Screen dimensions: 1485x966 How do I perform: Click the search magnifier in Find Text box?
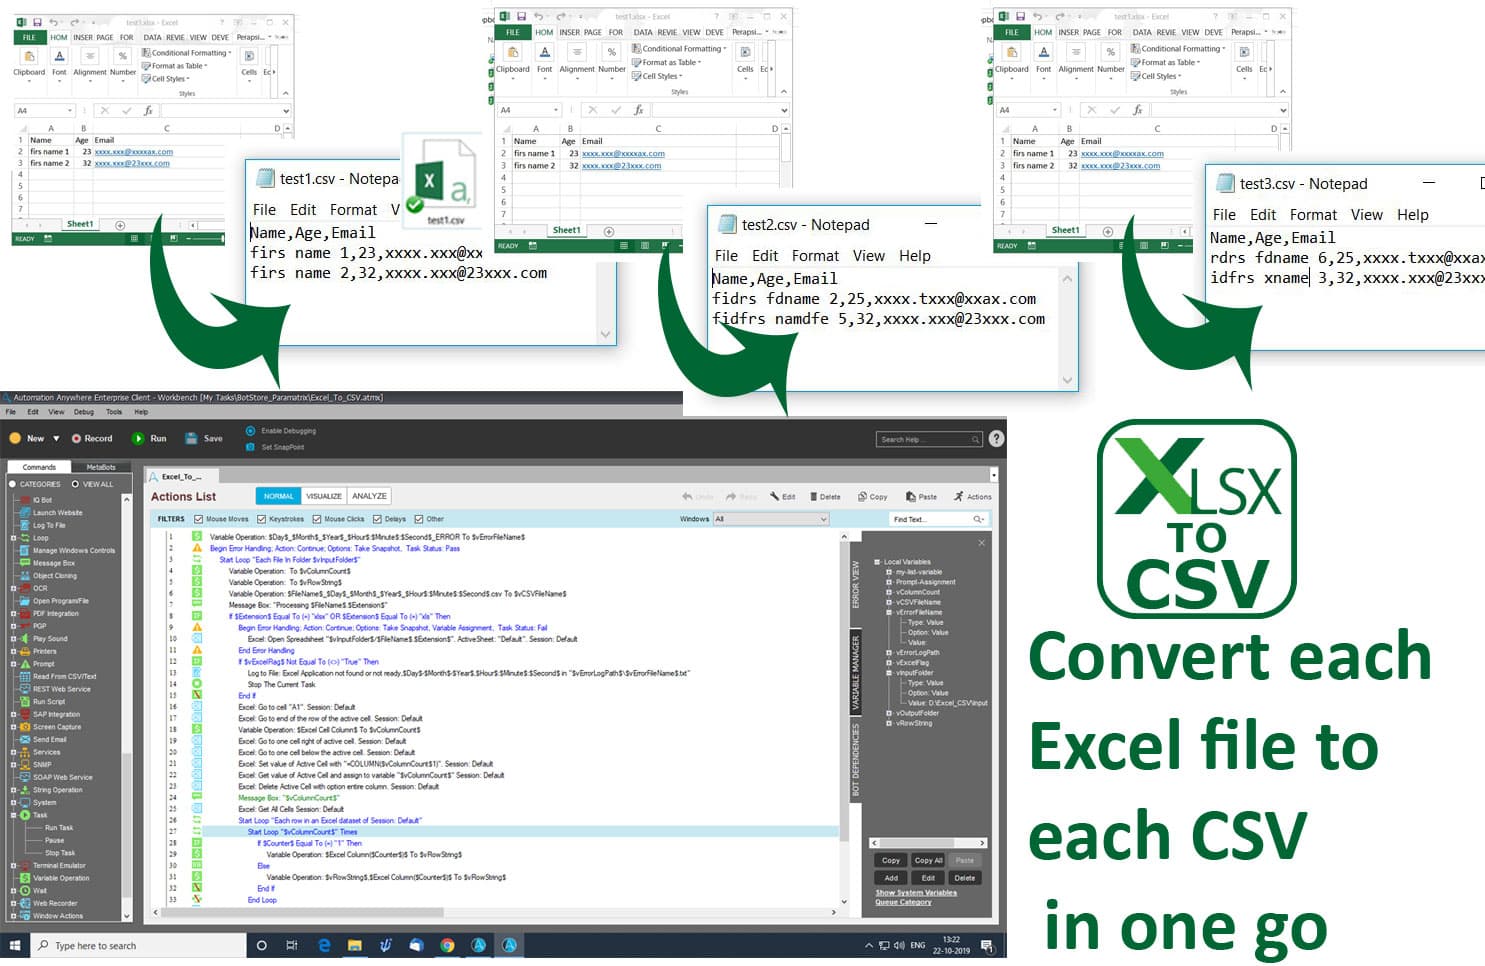tap(978, 519)
